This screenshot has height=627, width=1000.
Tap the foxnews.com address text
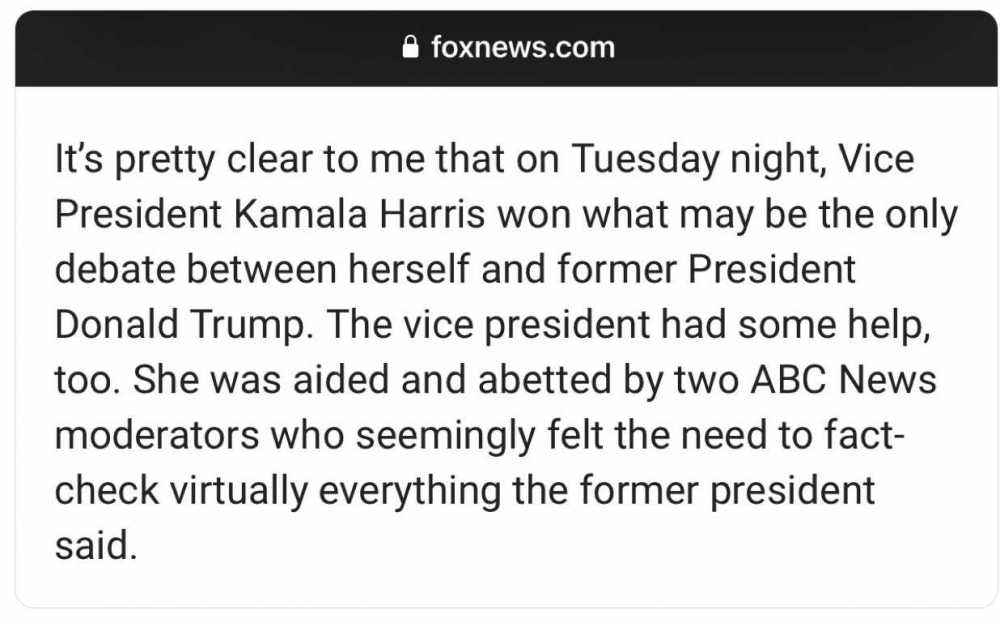coord(523,48)
